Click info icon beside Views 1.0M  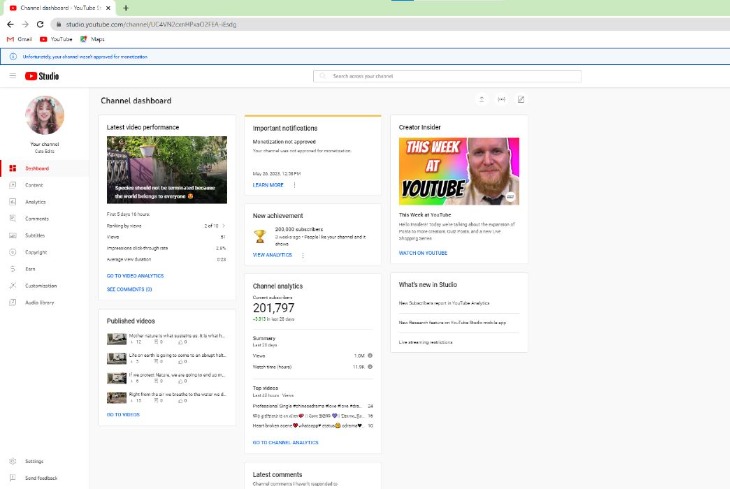[370, 355]
